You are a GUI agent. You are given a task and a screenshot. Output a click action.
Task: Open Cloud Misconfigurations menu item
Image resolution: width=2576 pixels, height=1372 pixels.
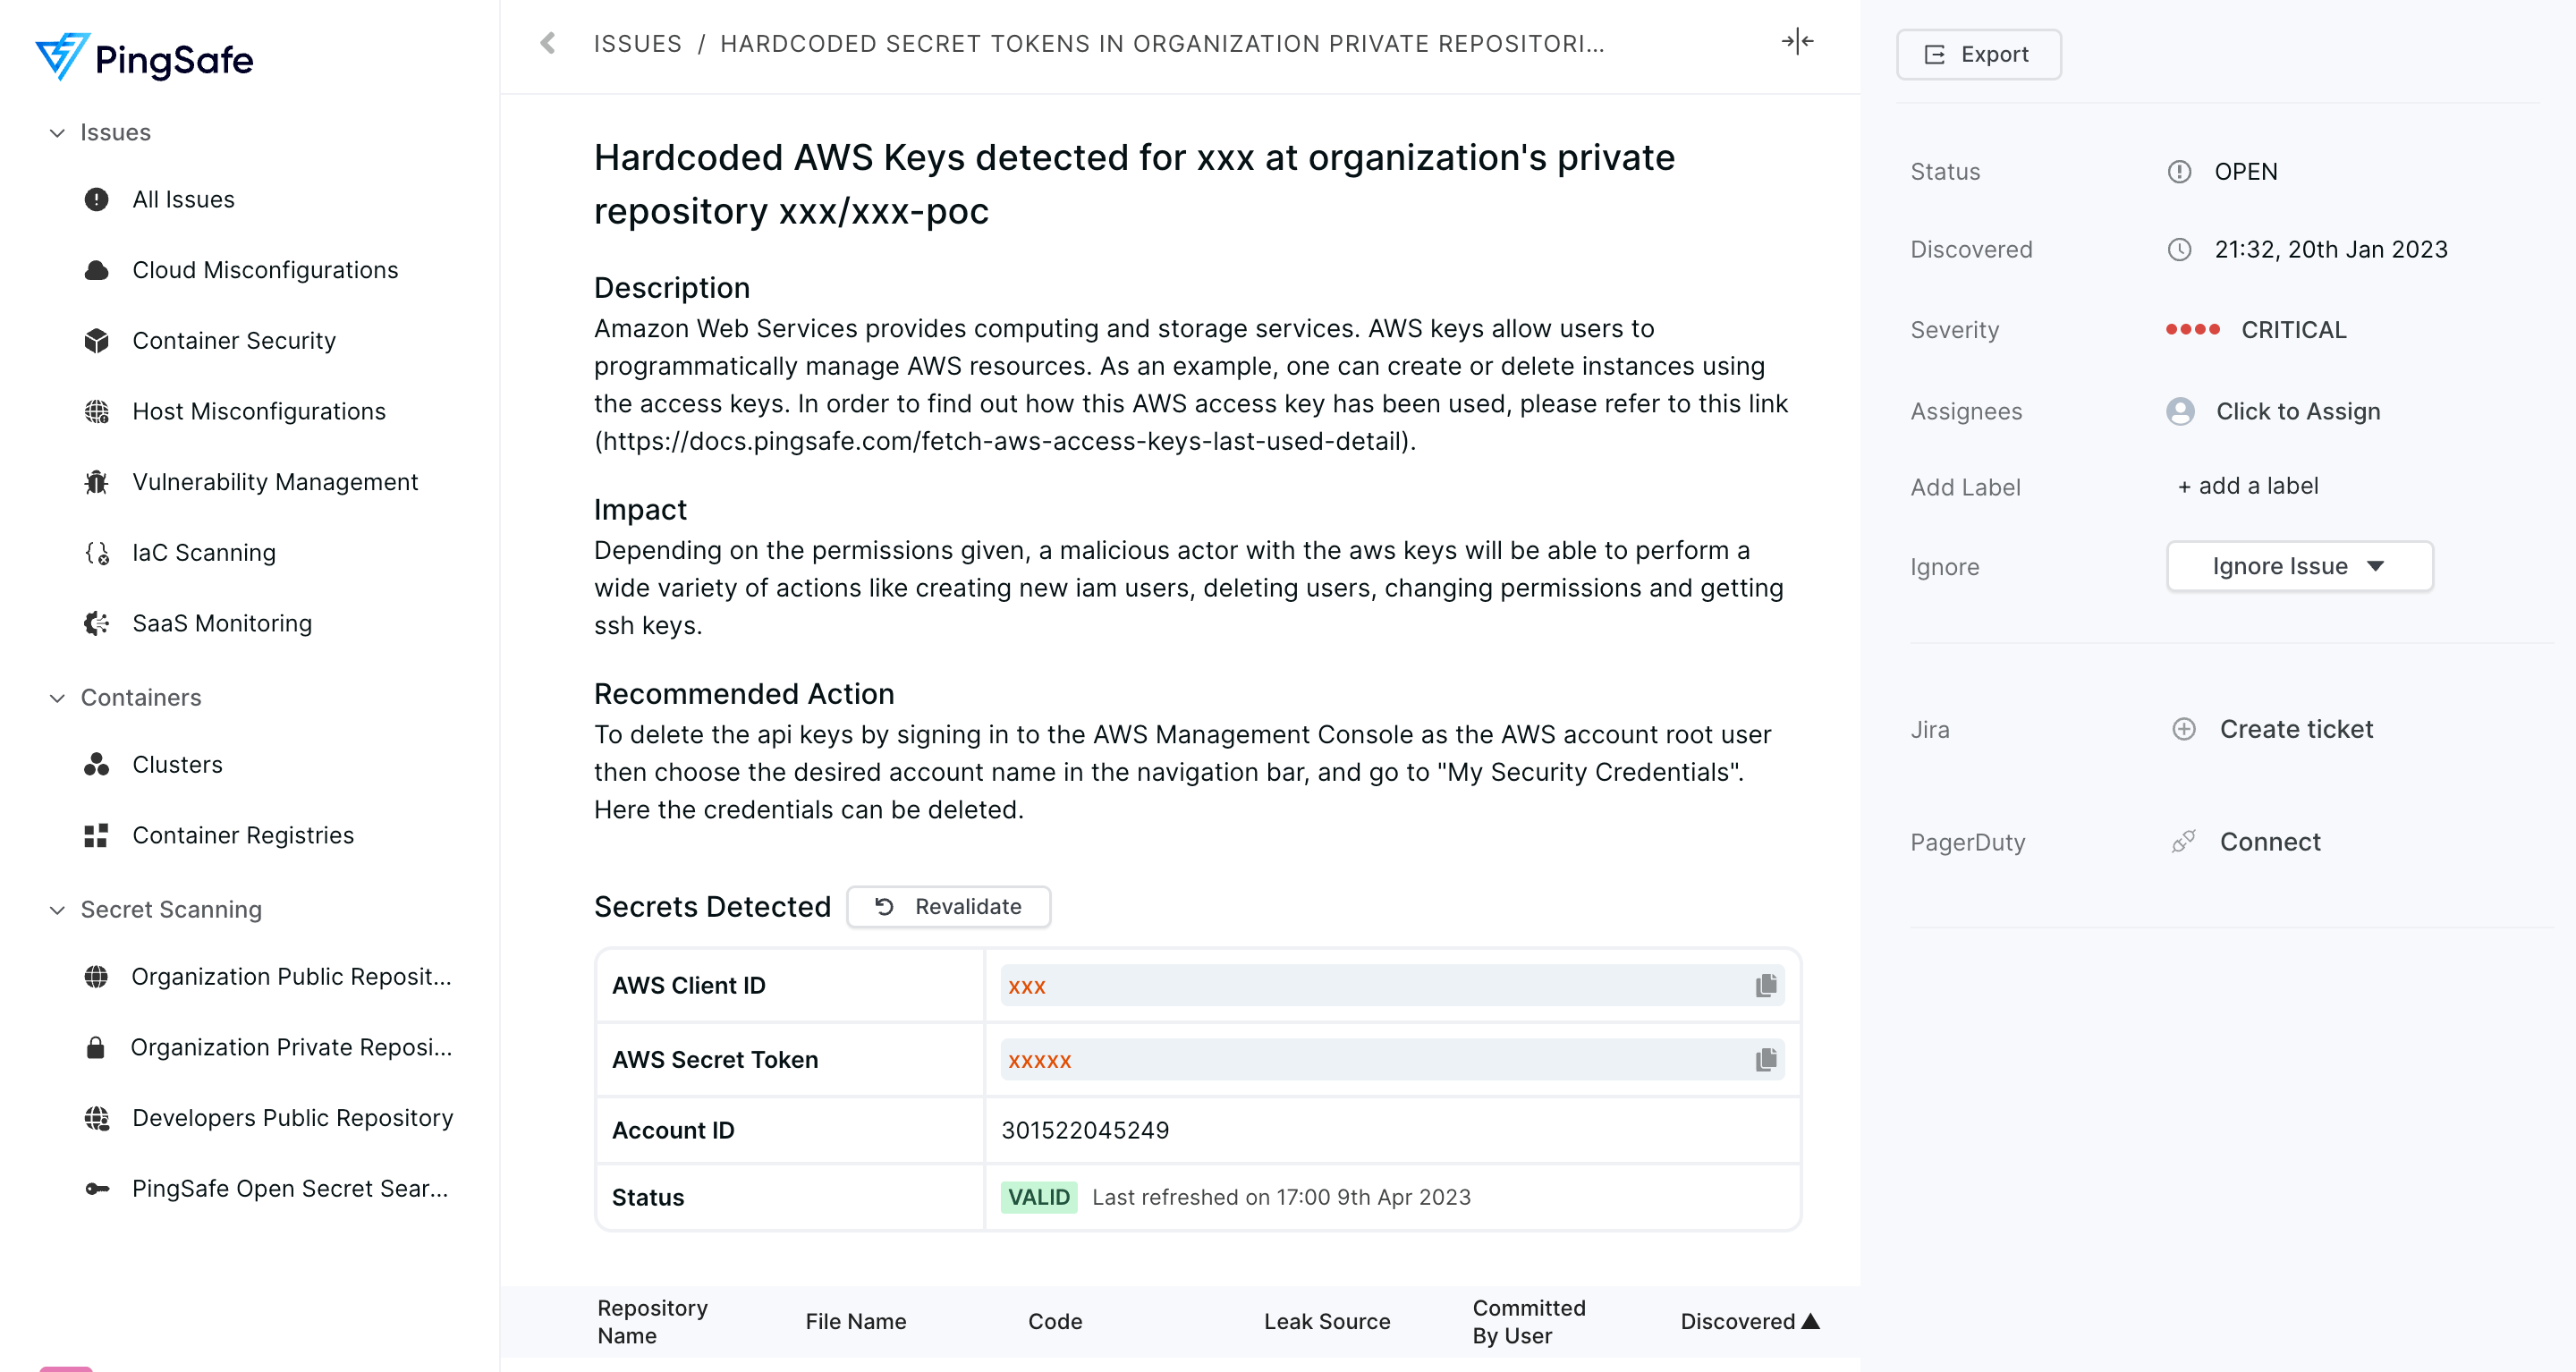pyautogui.click(x=265, y=270)
